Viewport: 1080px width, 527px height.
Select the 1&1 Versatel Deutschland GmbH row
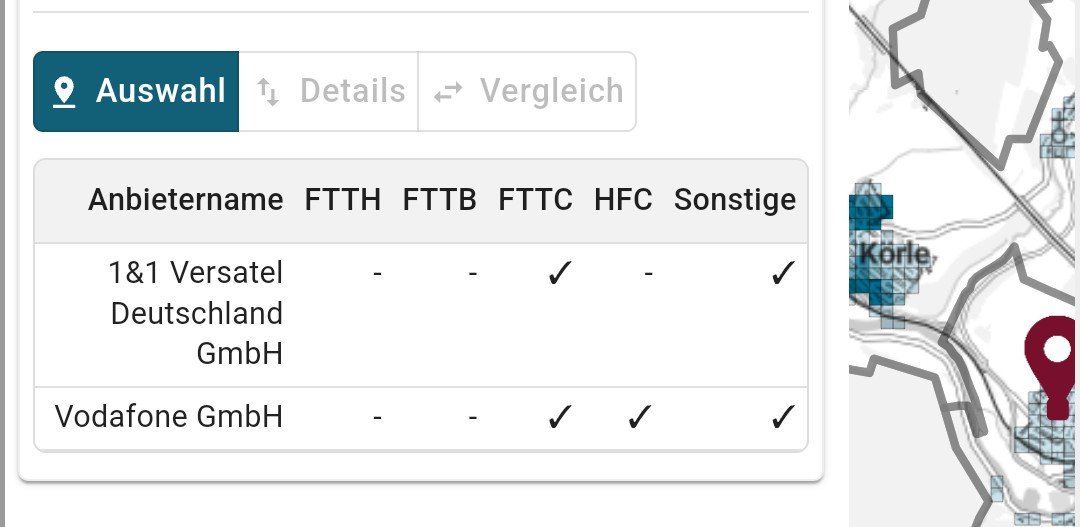tap(197, 313)
